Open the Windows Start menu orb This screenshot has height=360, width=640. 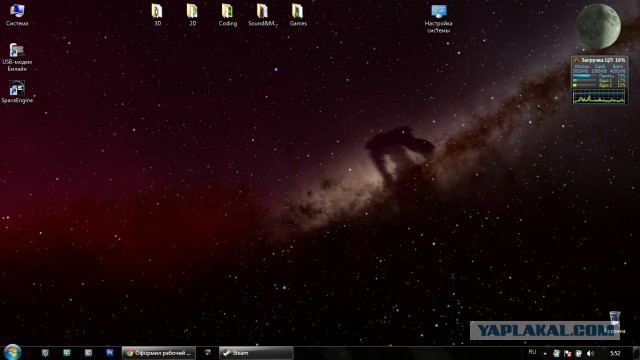pos(12,352)
